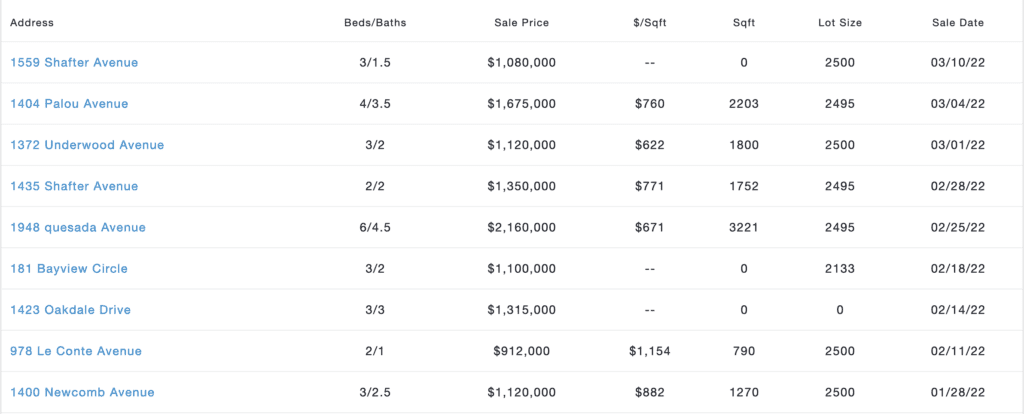Click the $/Sqft column header

coord(650,23)
